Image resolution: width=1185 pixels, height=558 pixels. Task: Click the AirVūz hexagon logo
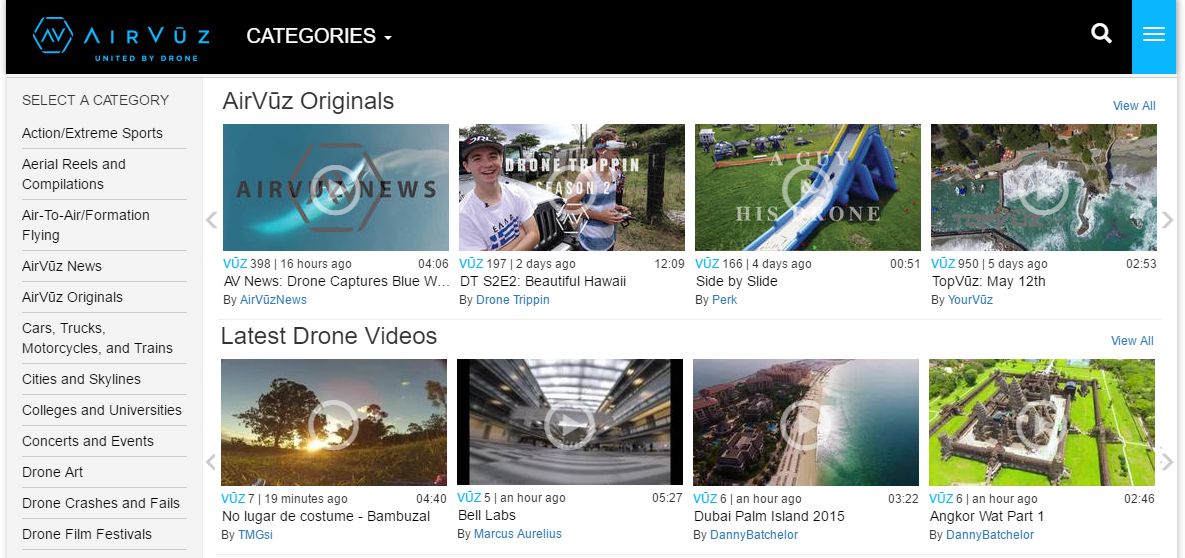pyautogui.click(x=53, y=36)
